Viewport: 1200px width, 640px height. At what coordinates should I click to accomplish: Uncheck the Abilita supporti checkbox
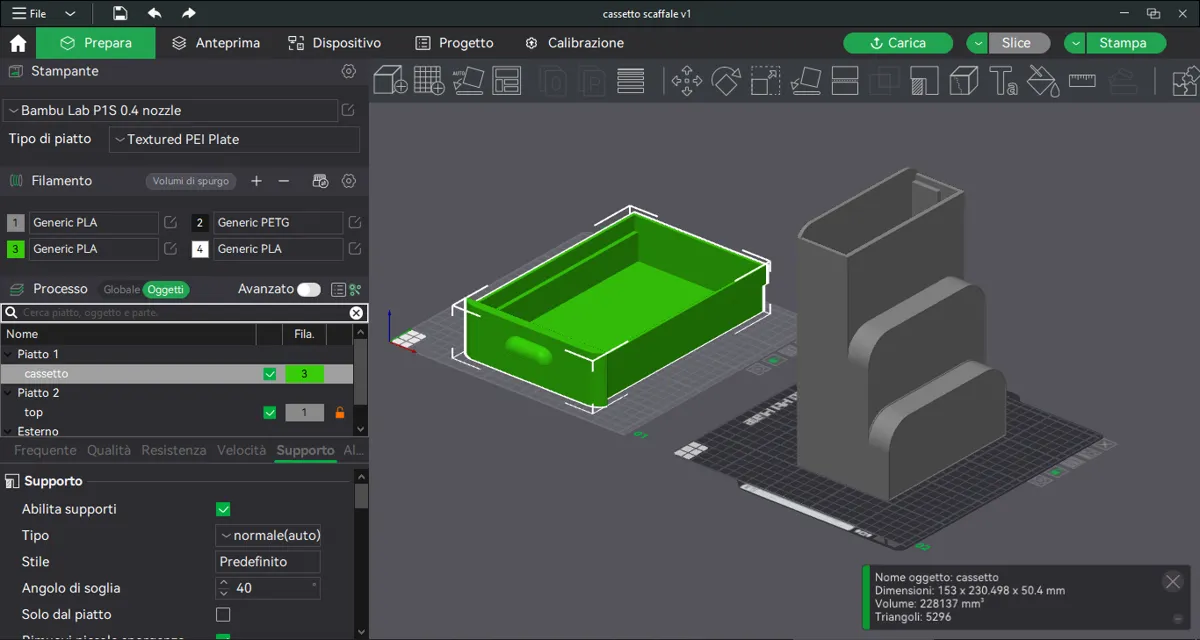pyautogui.click(x=223, y=509)
